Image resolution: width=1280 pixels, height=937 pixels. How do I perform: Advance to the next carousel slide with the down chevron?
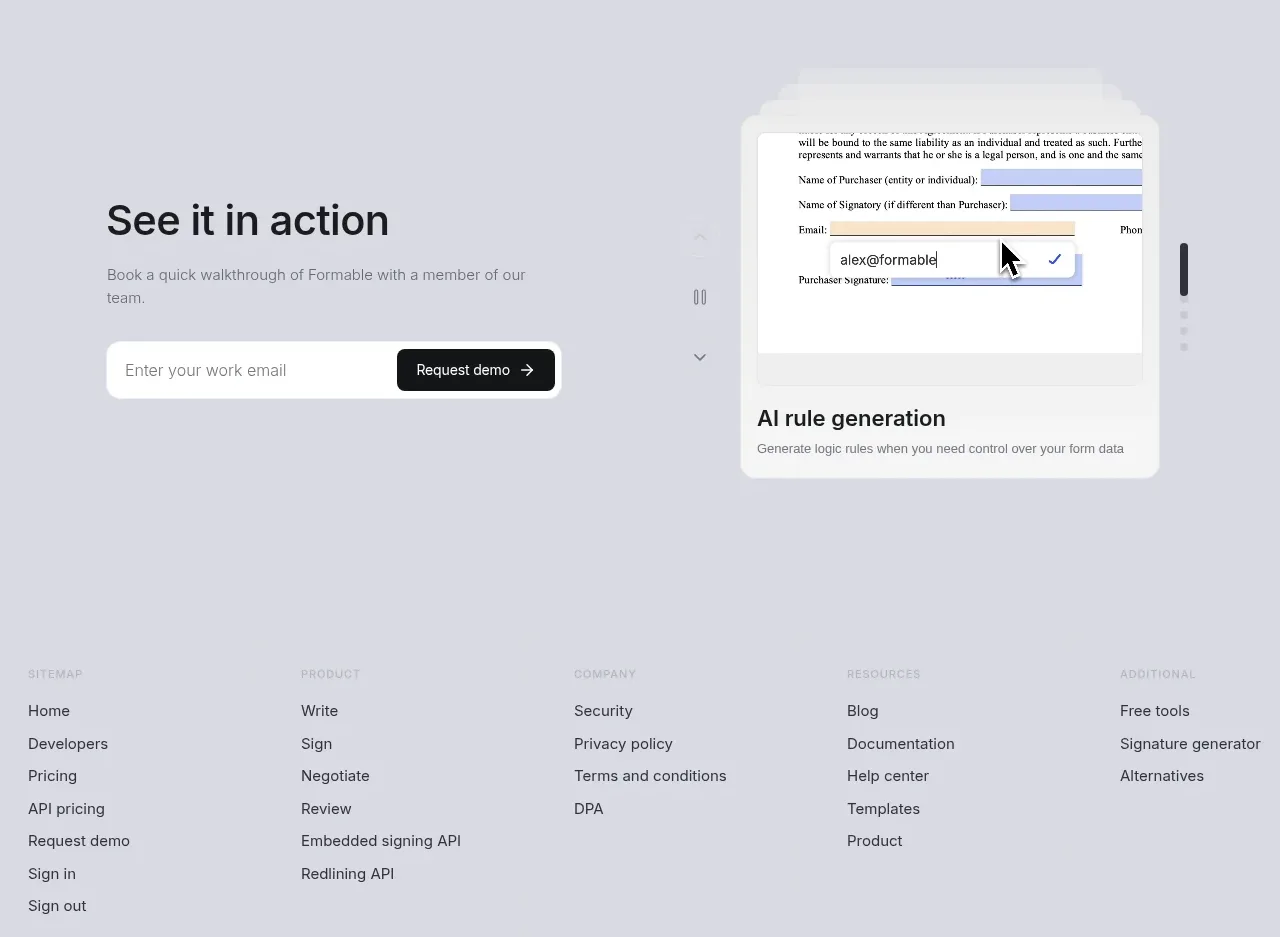[x=700, y=357]
